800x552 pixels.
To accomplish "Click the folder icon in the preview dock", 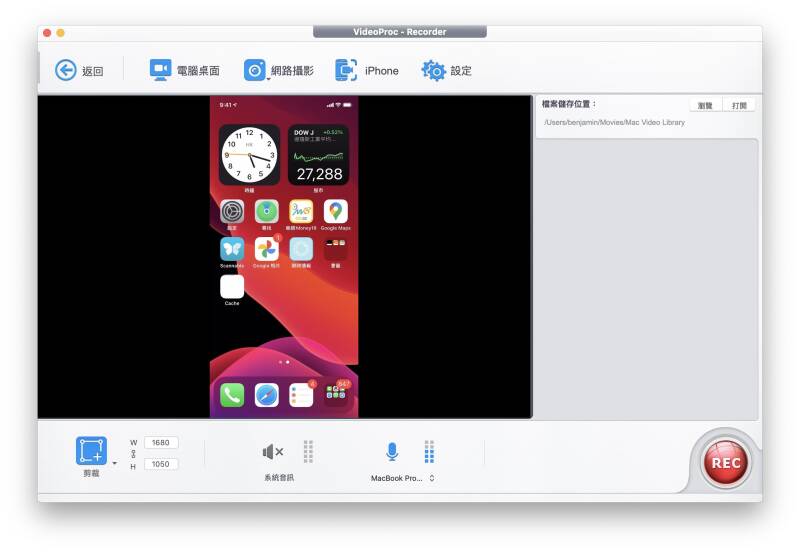I will click(336, 395).
